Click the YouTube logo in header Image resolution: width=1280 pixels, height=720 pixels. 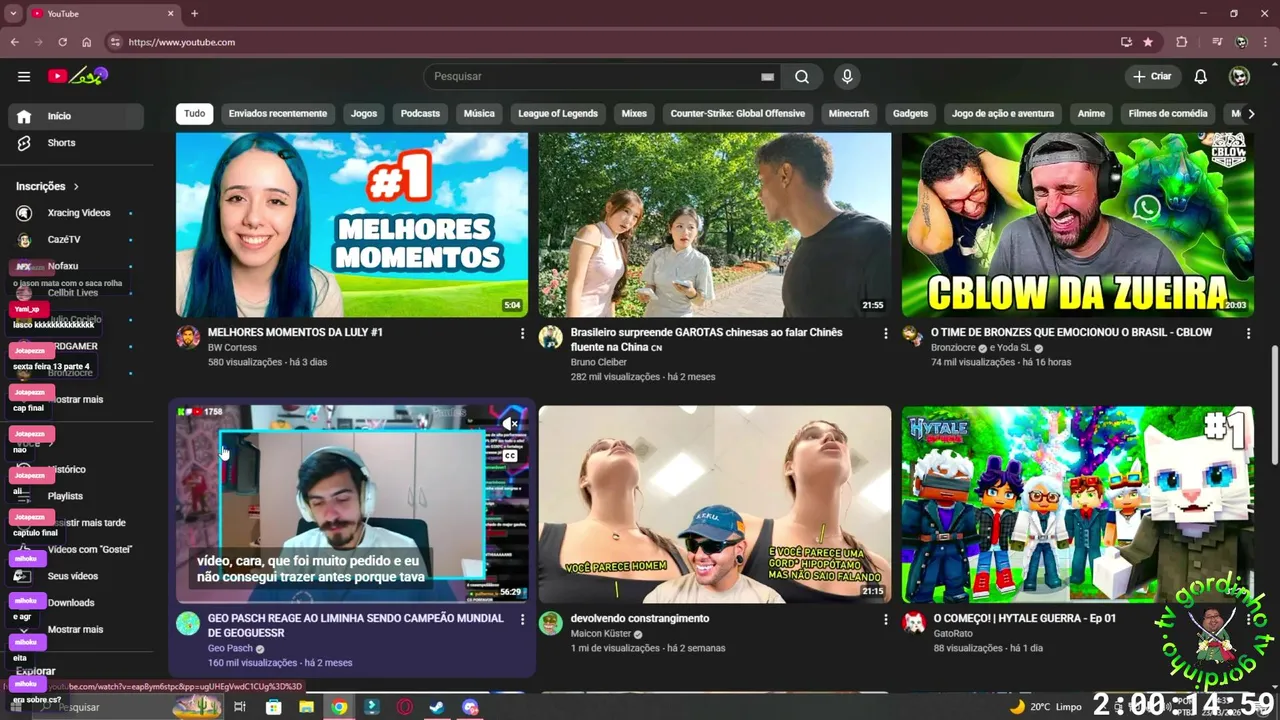(77, 76)
